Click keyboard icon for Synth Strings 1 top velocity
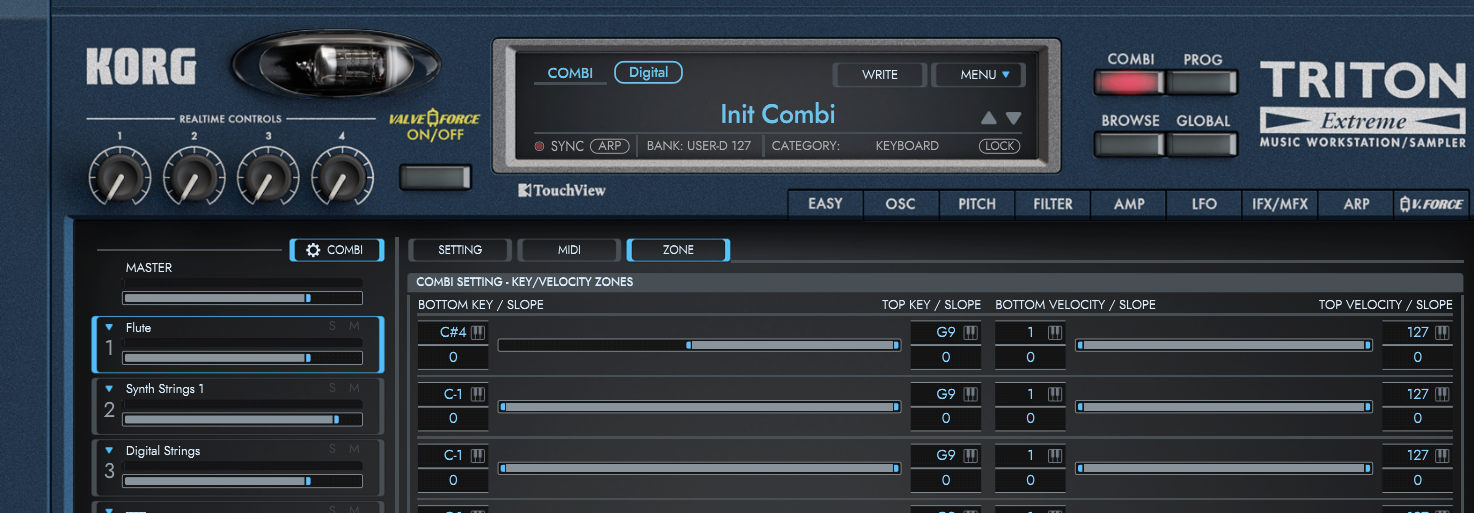1474x513 pixels. click(x=1442, y=394)
